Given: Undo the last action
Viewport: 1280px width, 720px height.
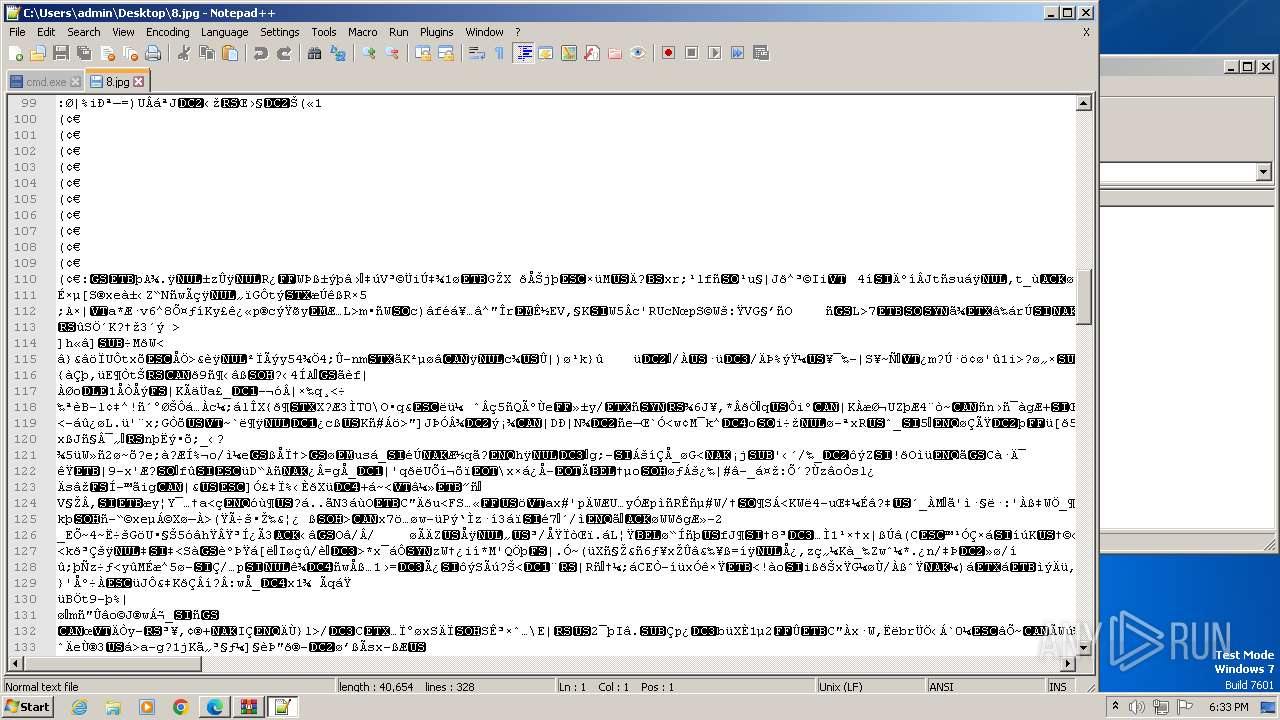Looking at the screenshot, I should 261,53.
